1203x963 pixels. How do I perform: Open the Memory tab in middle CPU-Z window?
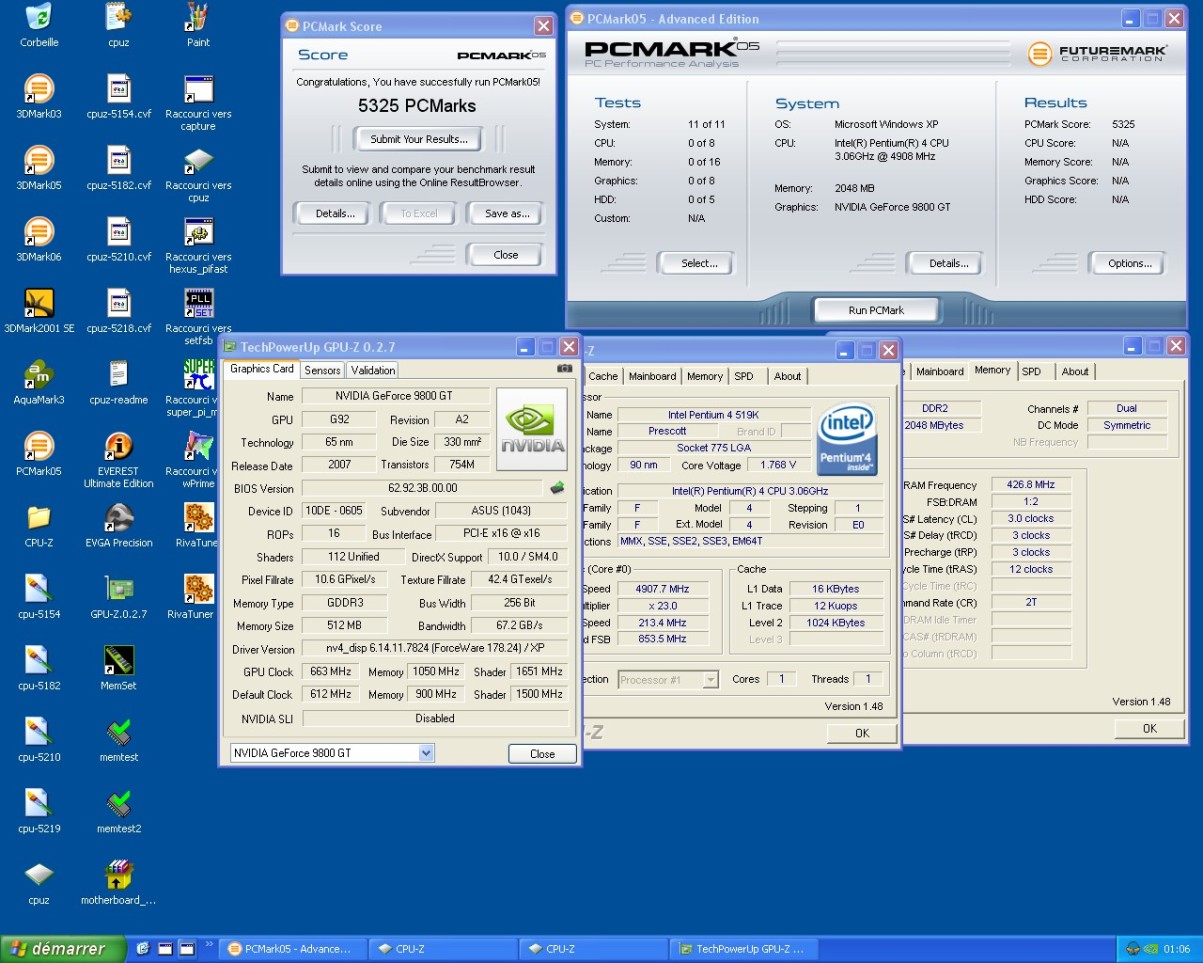[x=704, y=376]
